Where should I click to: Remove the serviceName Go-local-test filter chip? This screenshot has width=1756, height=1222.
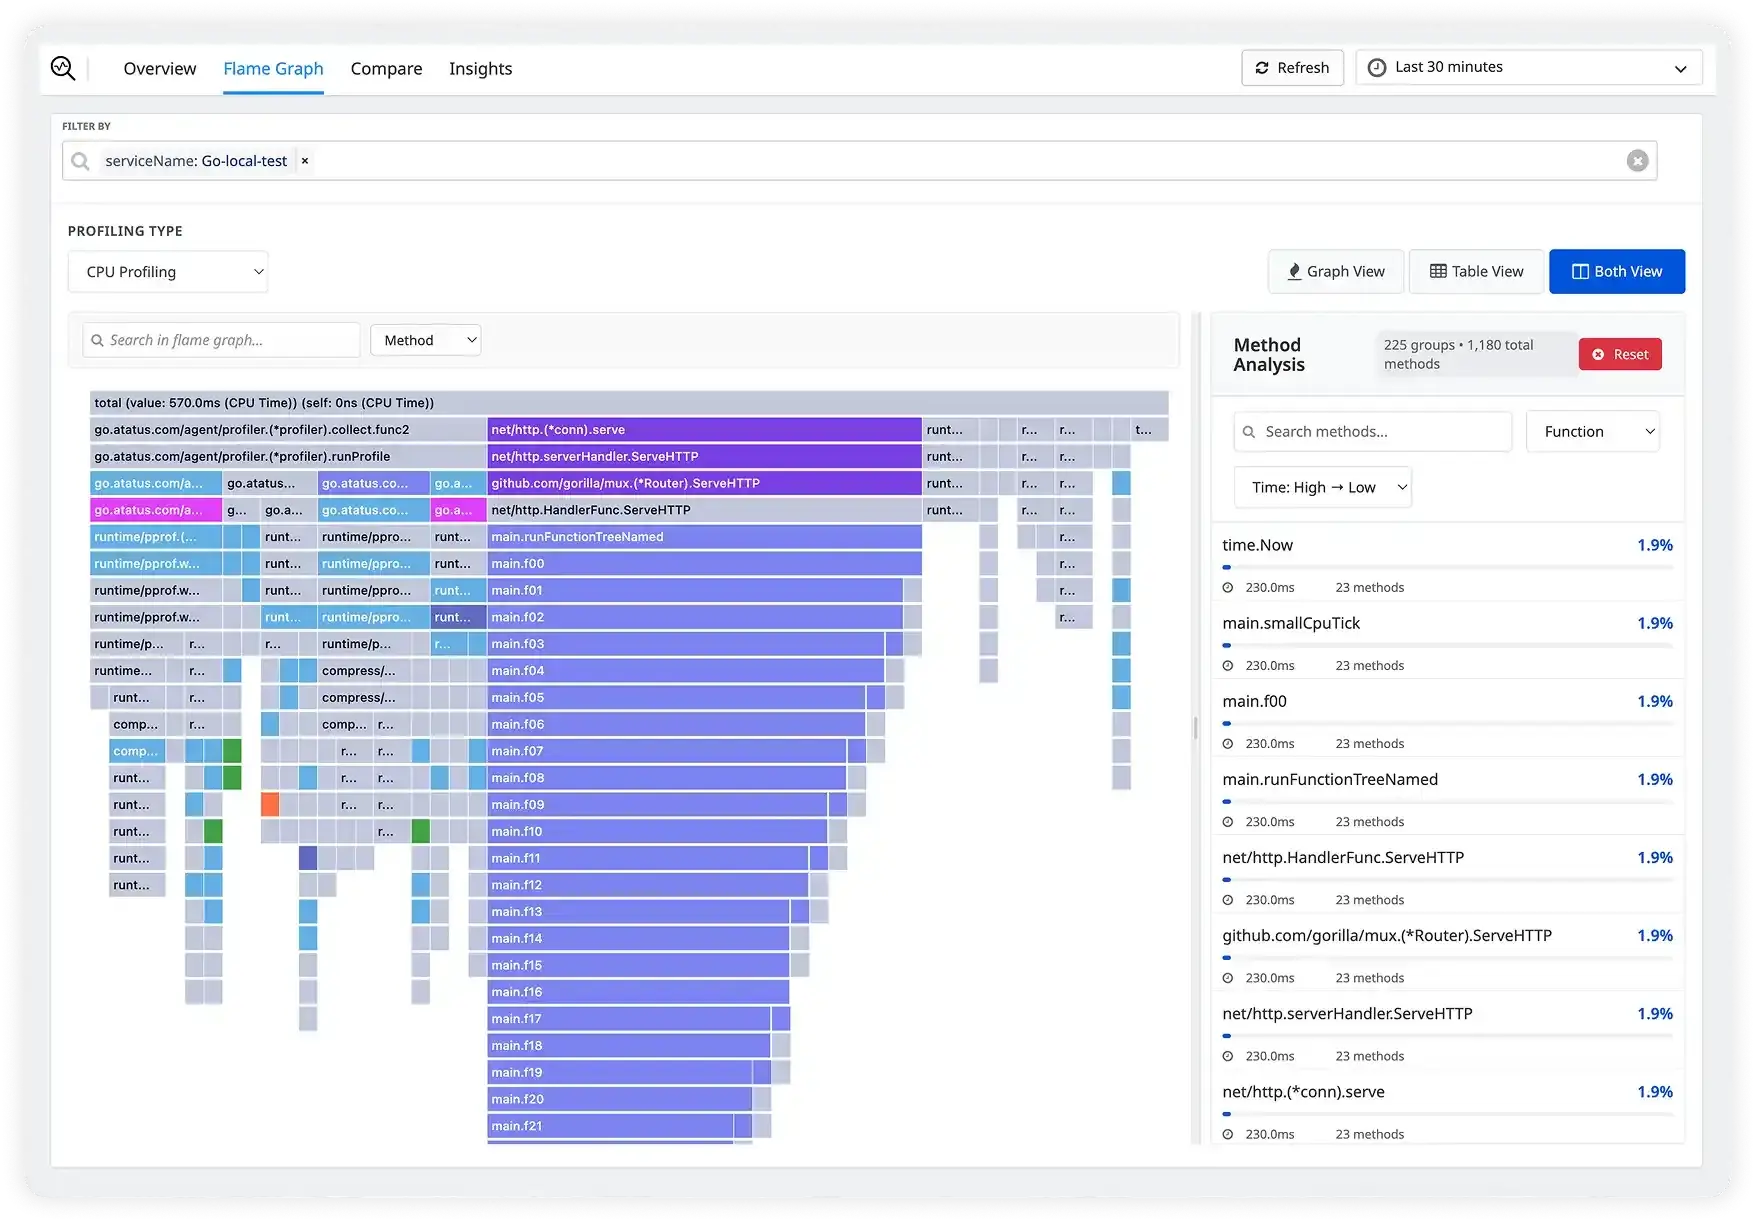click(305, 161)
